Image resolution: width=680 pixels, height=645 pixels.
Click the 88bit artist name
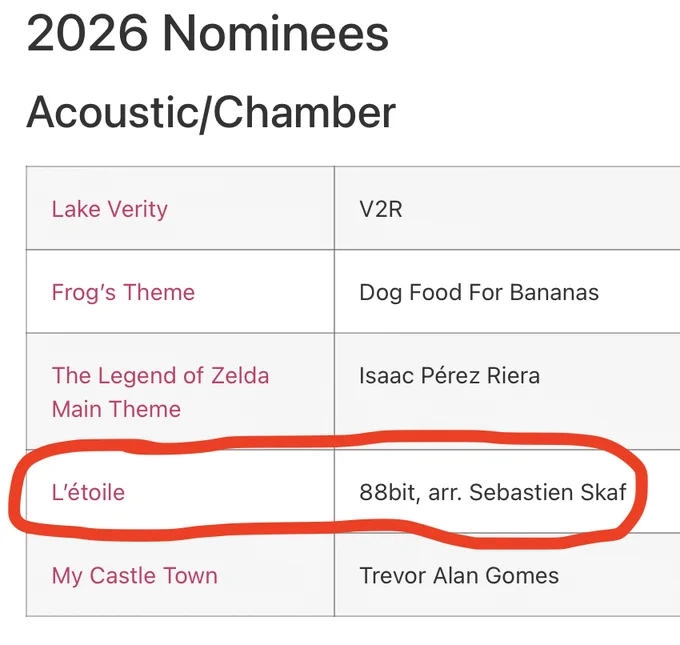click(x=387, y=492)
